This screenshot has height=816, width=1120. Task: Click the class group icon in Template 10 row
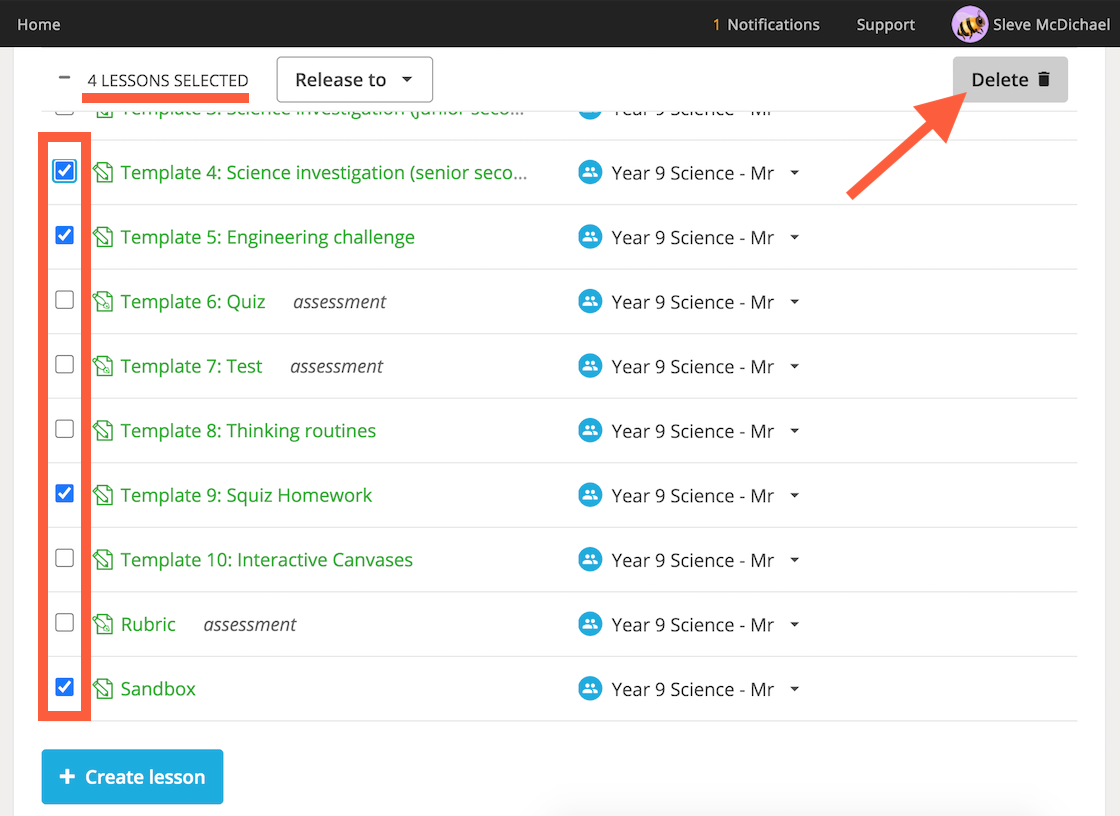point(590,559)
